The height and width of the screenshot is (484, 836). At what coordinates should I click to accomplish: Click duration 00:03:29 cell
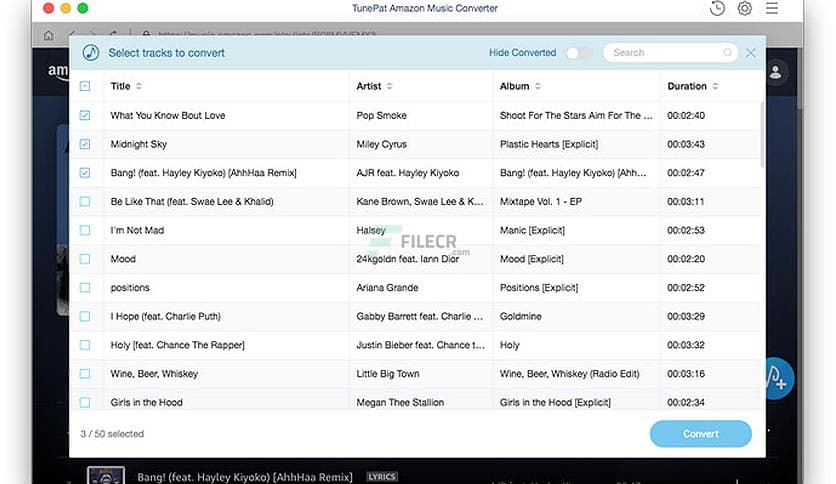tap(686, 316)
